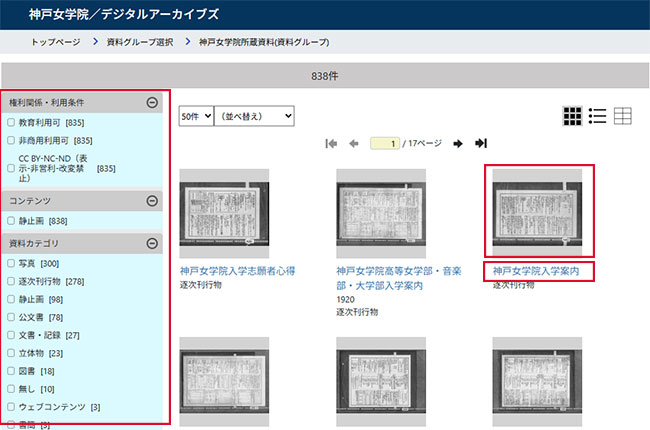Open 神戸女学院入学志願者心得 item link
The width and height of the screenshot is (650, 430).
(238, 271)
